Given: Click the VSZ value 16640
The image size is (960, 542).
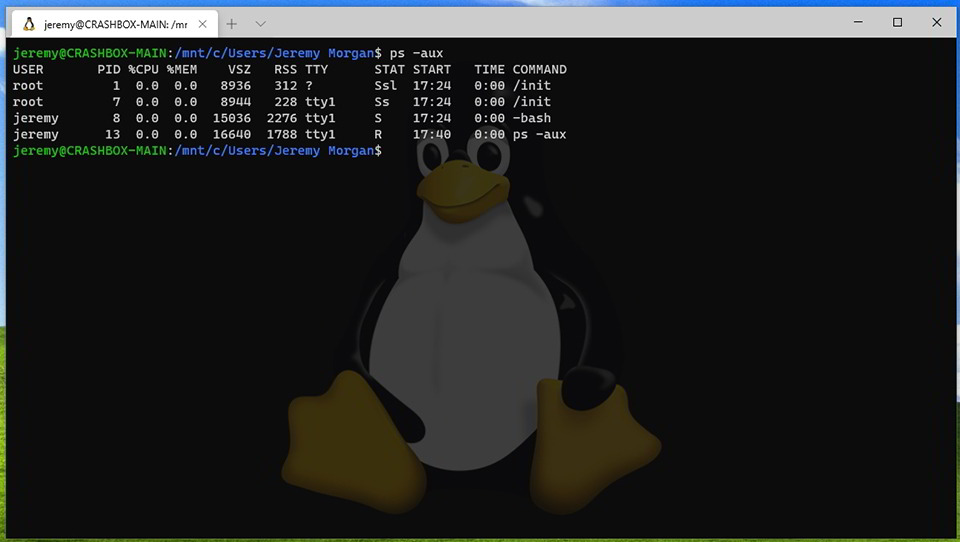Looking at the screenshot, I should 232,134.
